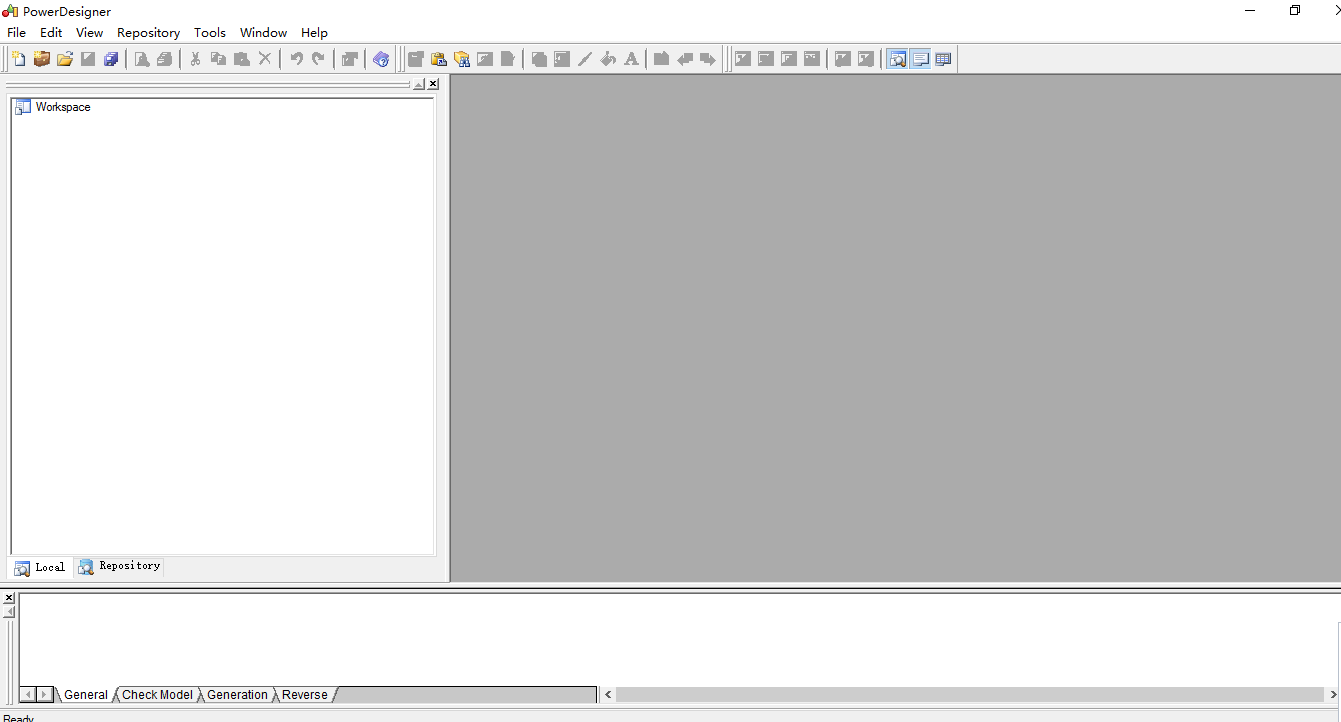The height and width of the screenshot is (722, 1341).
Task: Select the General output tab
Action: [86, 695]
